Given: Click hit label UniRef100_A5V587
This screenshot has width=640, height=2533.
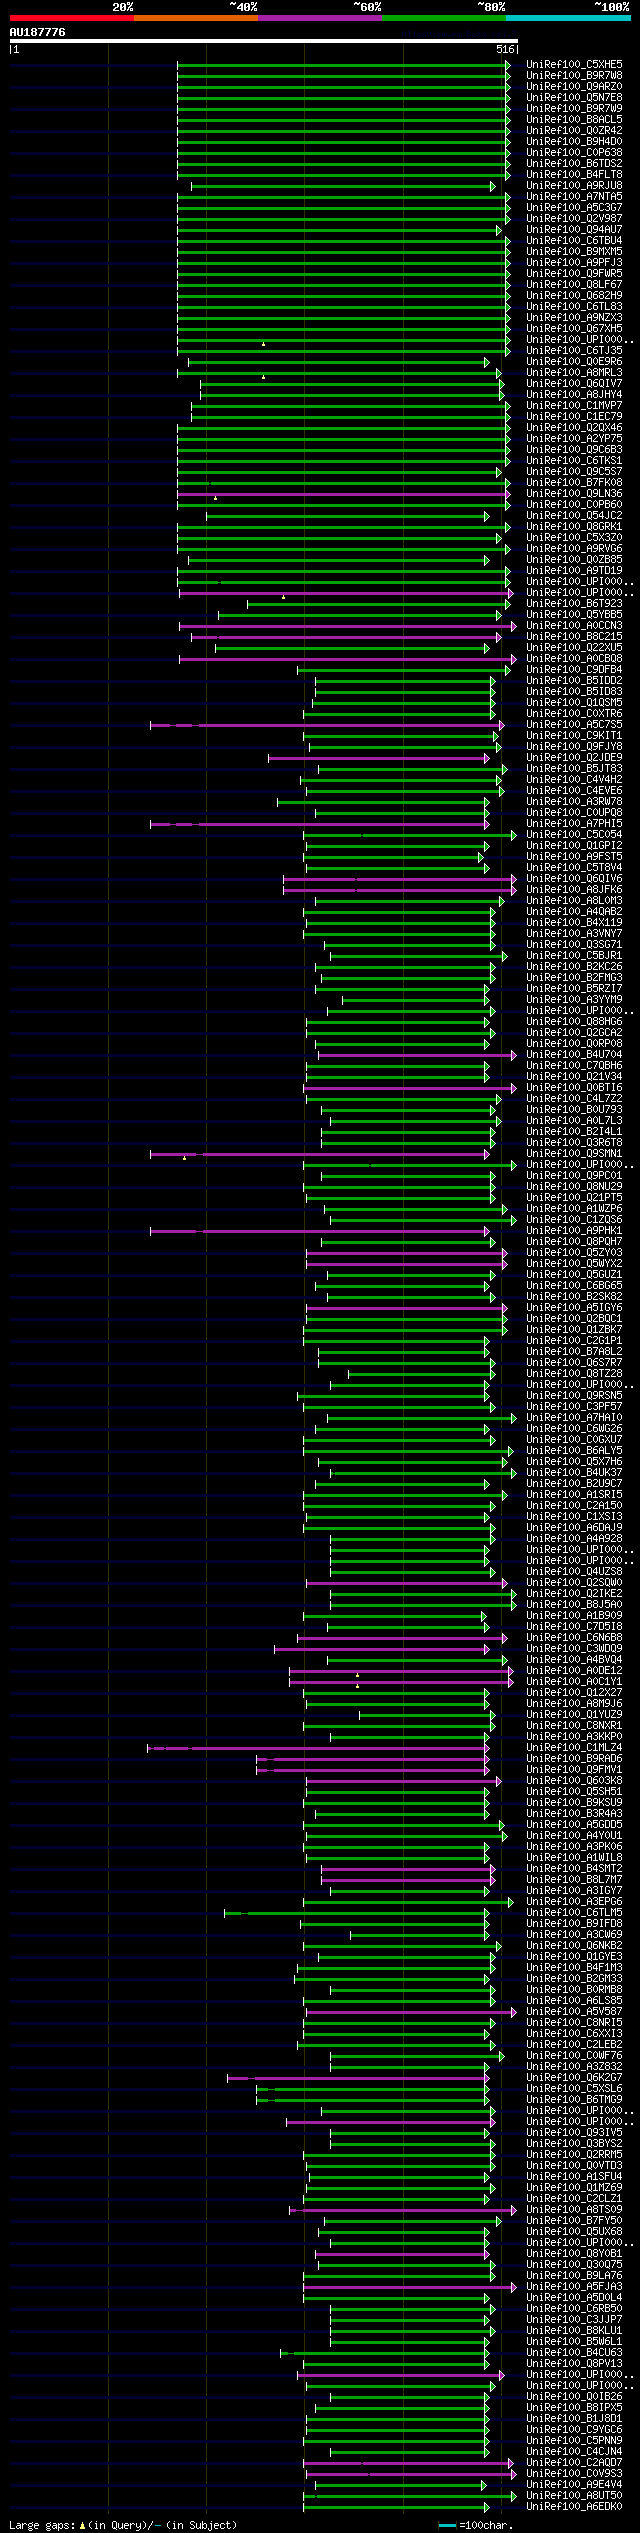Looking at the screenshot, I should [574, 2011].
